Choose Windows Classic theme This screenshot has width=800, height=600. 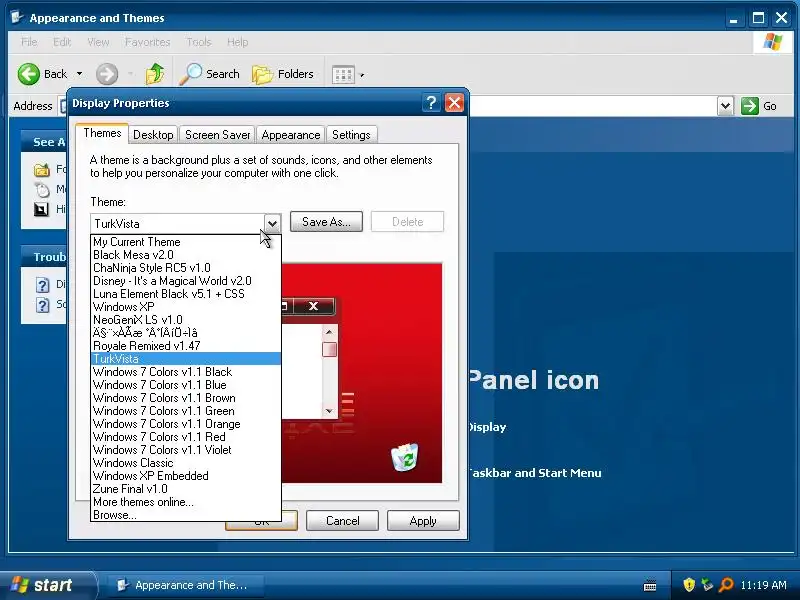tap(186, 463)
